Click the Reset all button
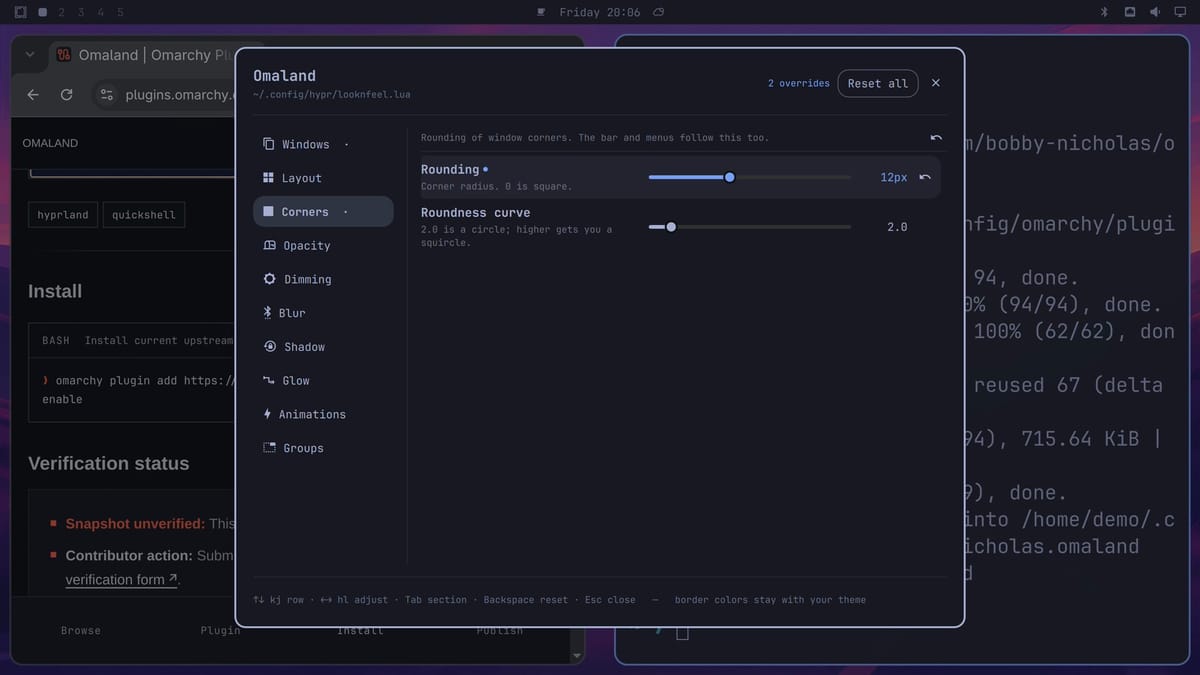 point(878,83)
